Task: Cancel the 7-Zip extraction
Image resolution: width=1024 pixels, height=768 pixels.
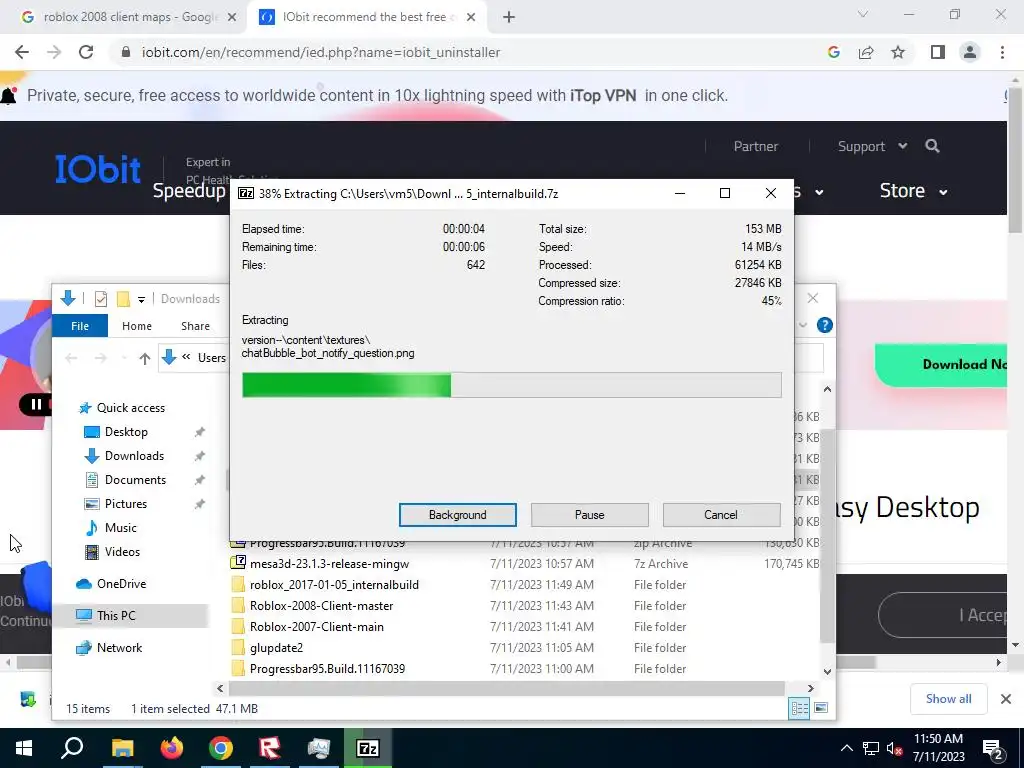Action: [721, 515]
